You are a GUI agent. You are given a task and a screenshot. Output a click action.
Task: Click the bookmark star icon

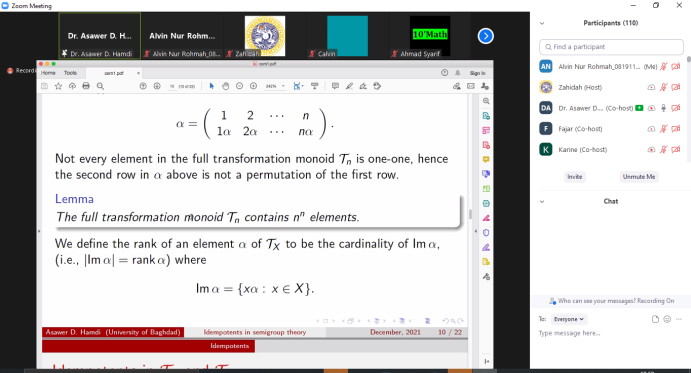(58, 86)
